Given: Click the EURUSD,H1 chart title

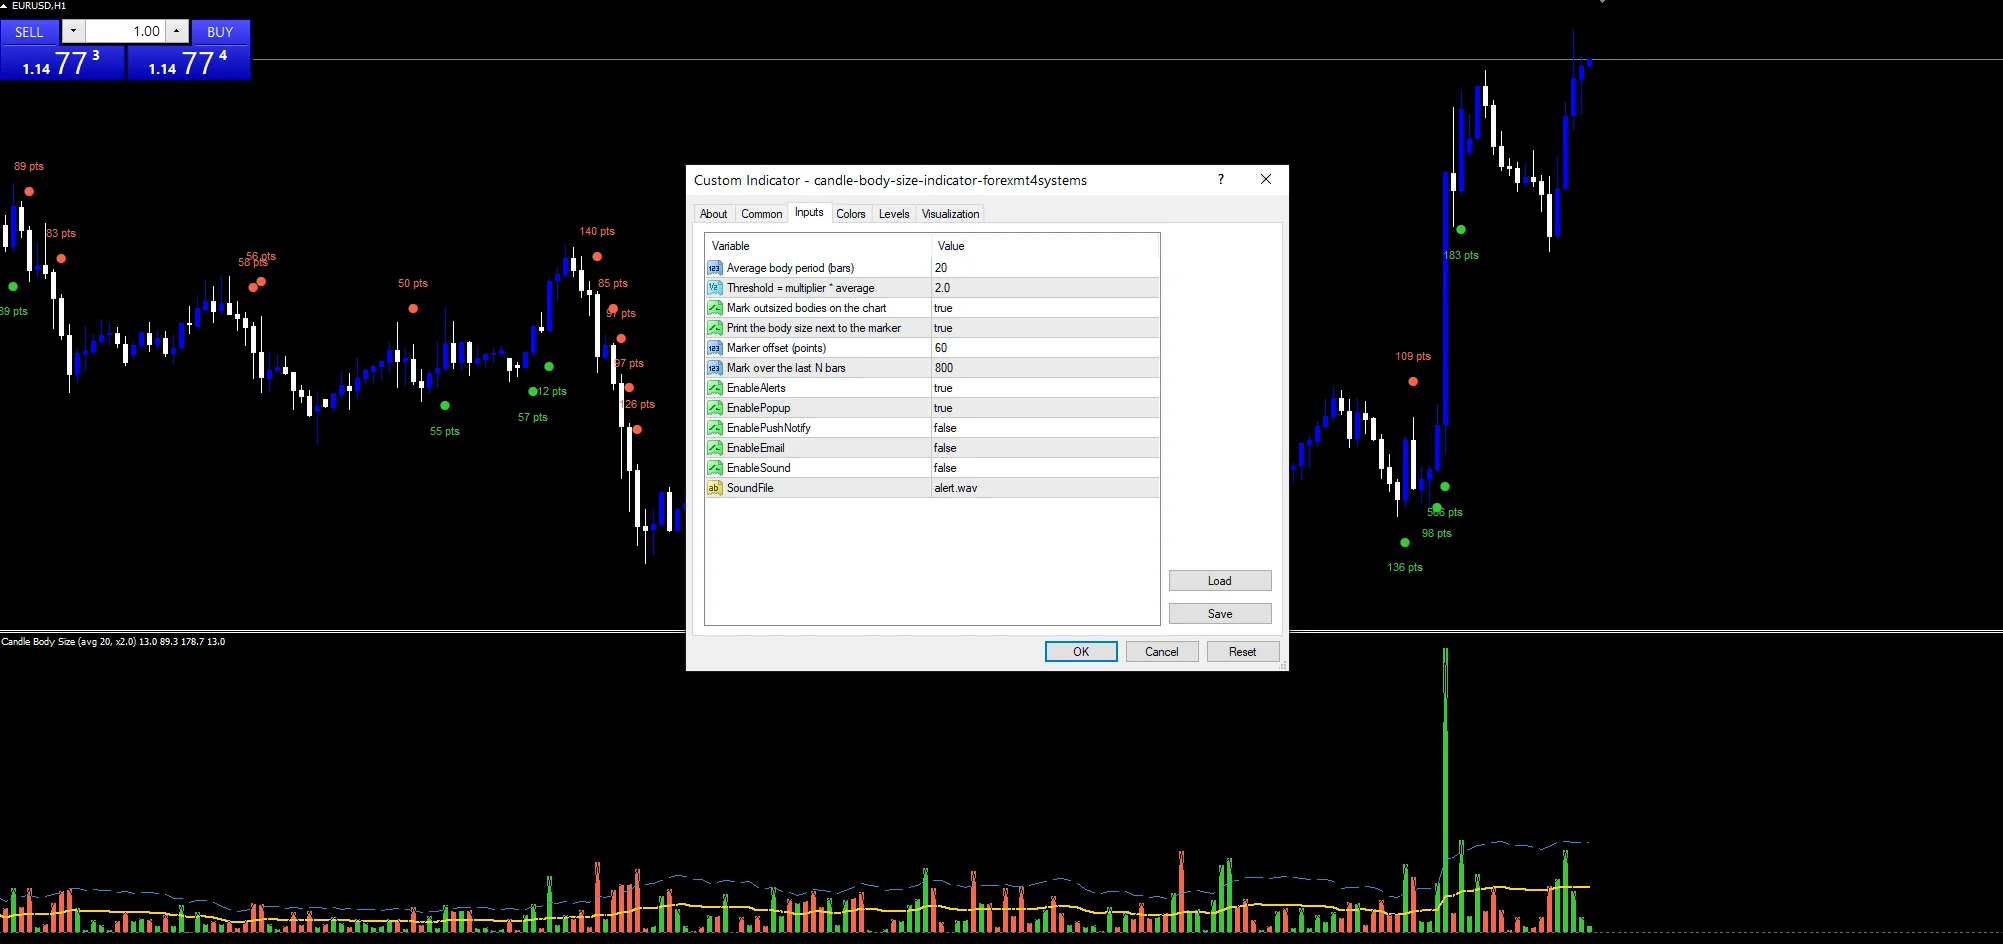Looking at the screenshot, I should pyautogui.click(x=39, y=6).
